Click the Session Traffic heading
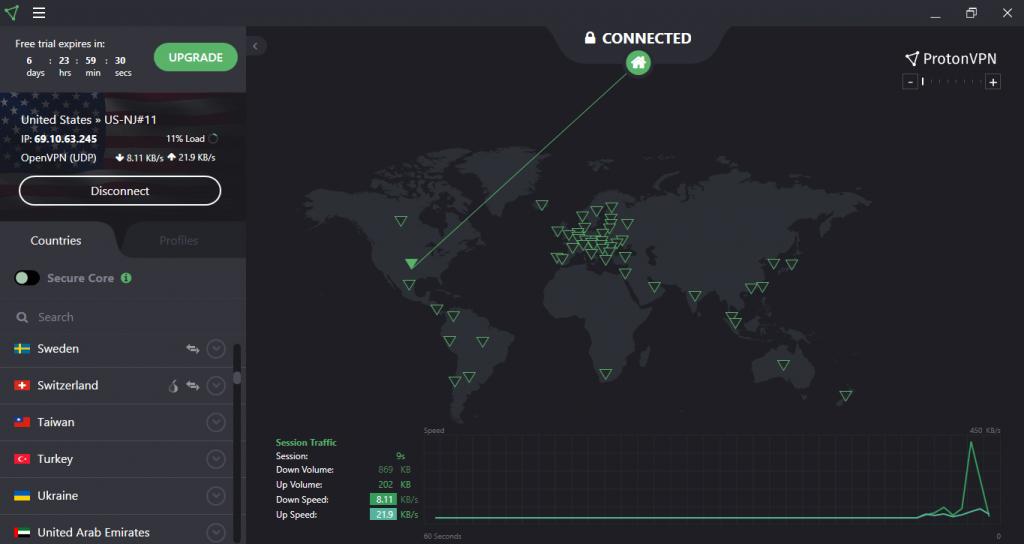 306,442
